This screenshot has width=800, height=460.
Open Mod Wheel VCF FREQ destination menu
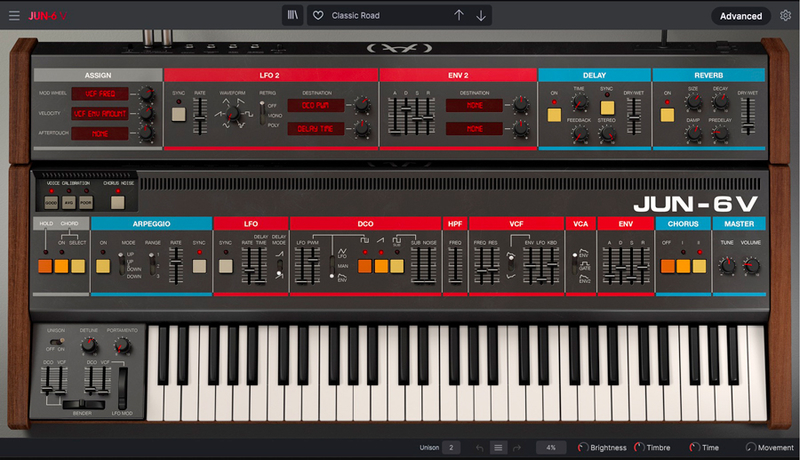(x=100, y=94)
